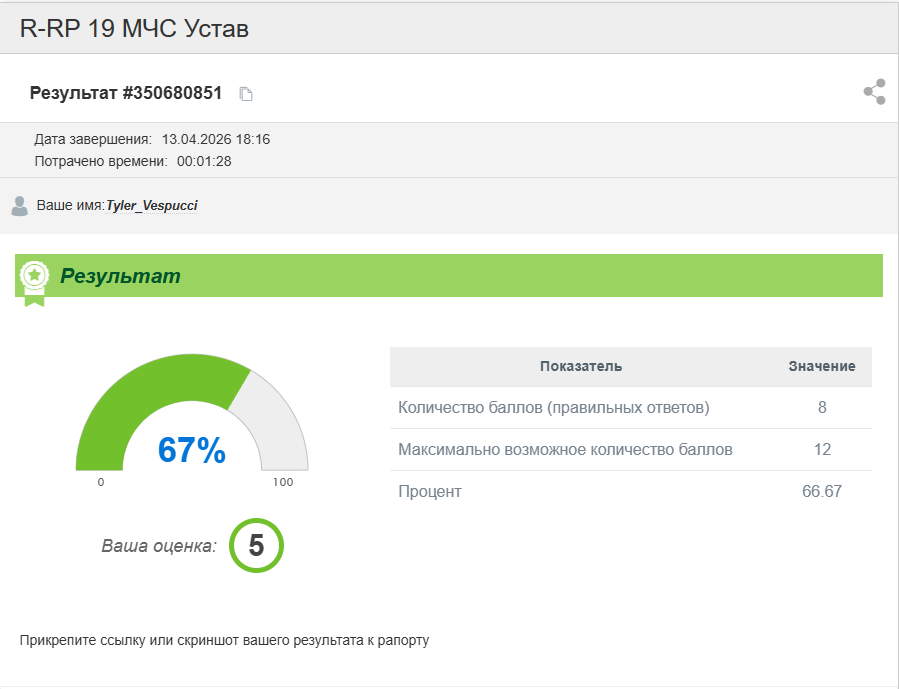Click the Значение column header
This screenshot has width=899, height=689.
pos(821,366)
